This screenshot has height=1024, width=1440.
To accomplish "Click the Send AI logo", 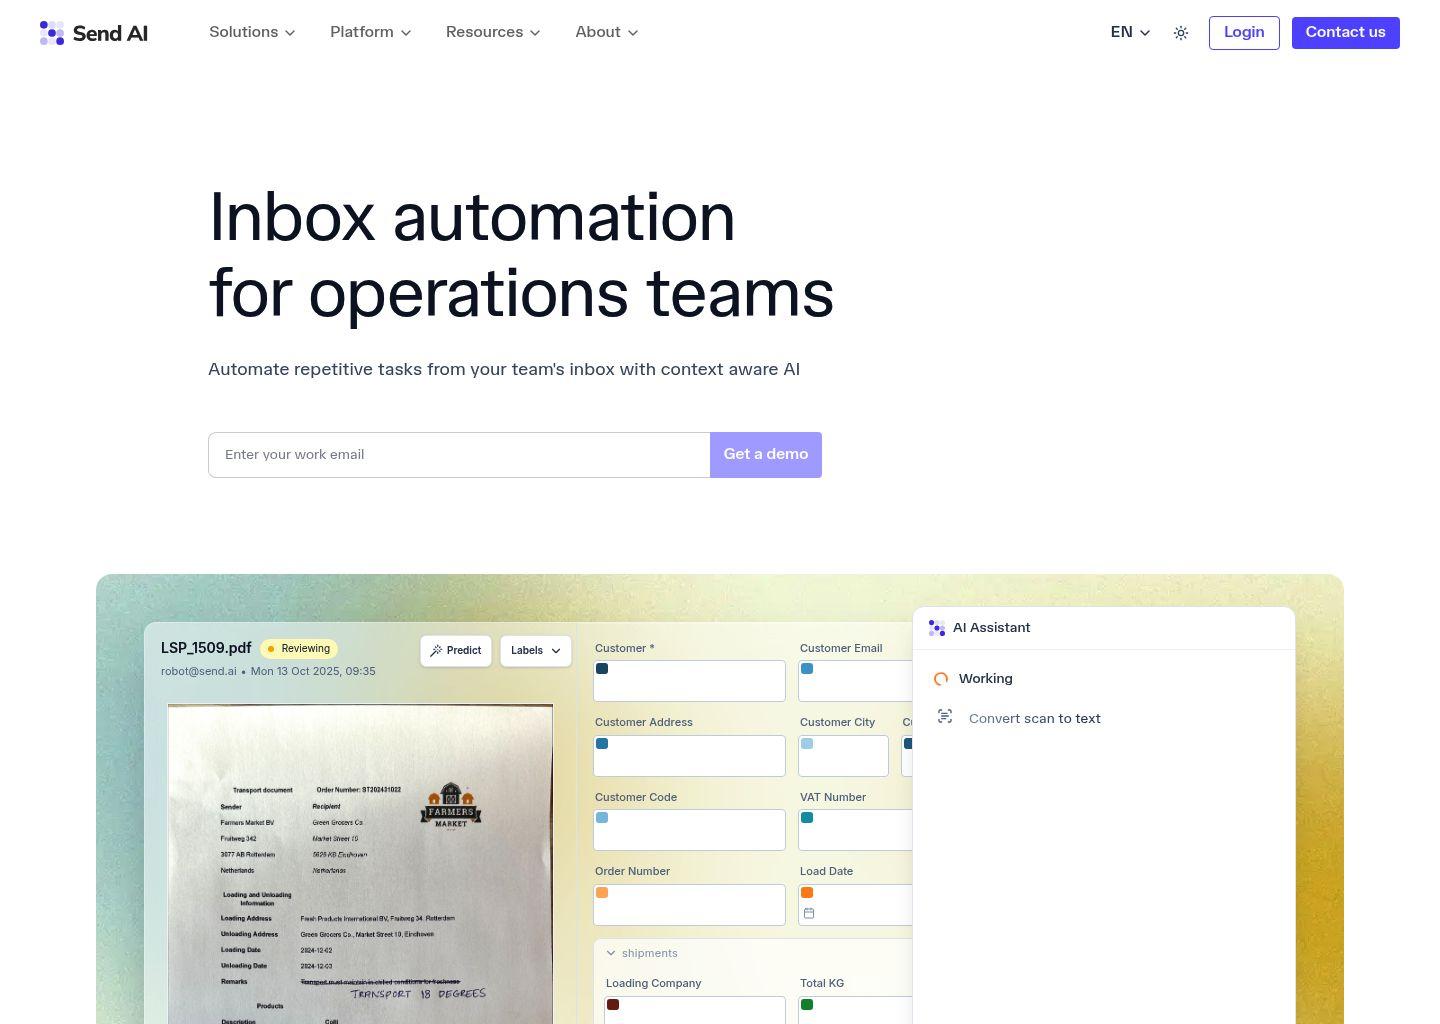I will [x=94, y=33].
